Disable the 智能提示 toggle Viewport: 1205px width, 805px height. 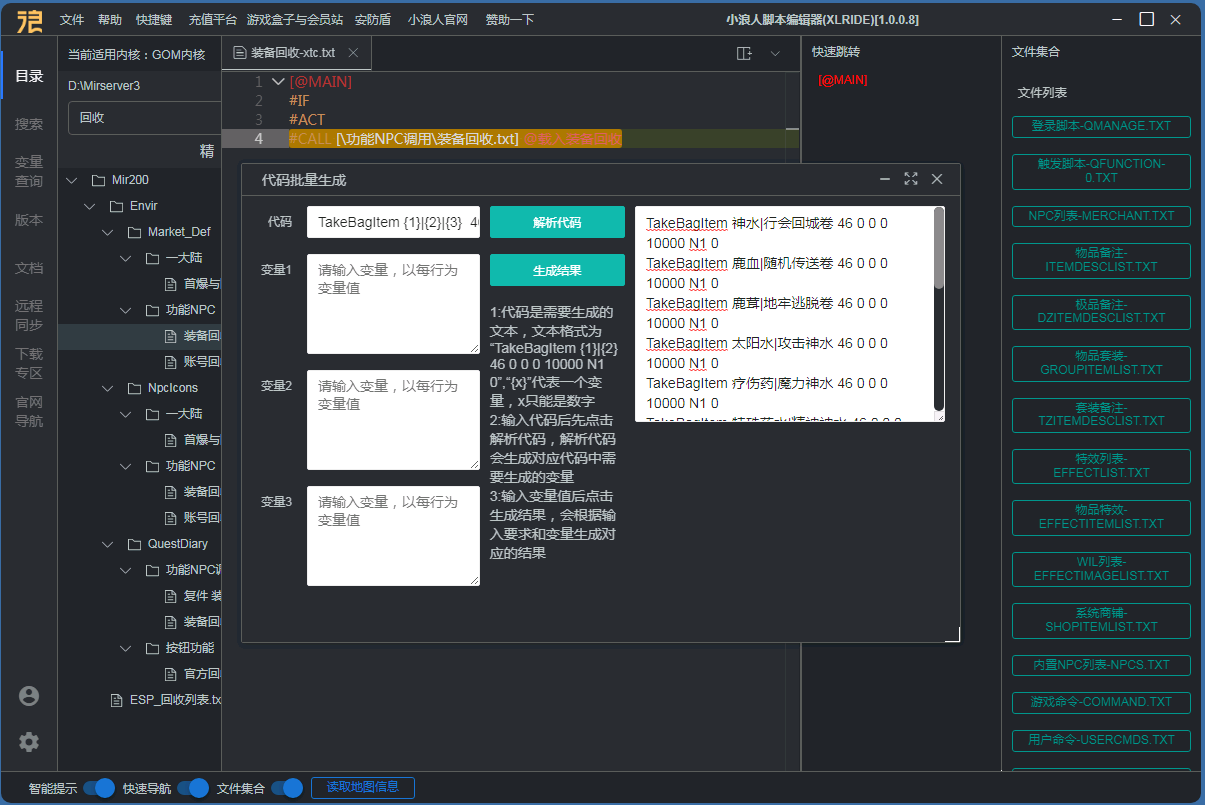click(x=99, y=788)
